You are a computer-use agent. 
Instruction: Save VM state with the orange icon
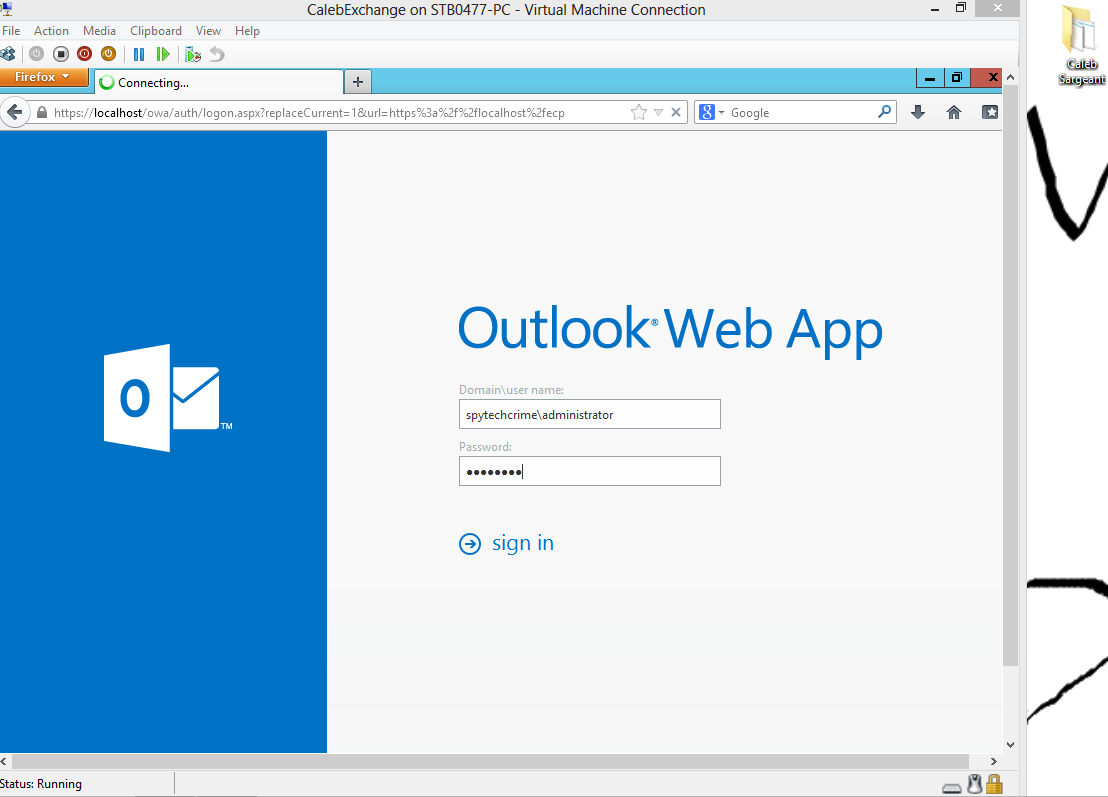108,54
